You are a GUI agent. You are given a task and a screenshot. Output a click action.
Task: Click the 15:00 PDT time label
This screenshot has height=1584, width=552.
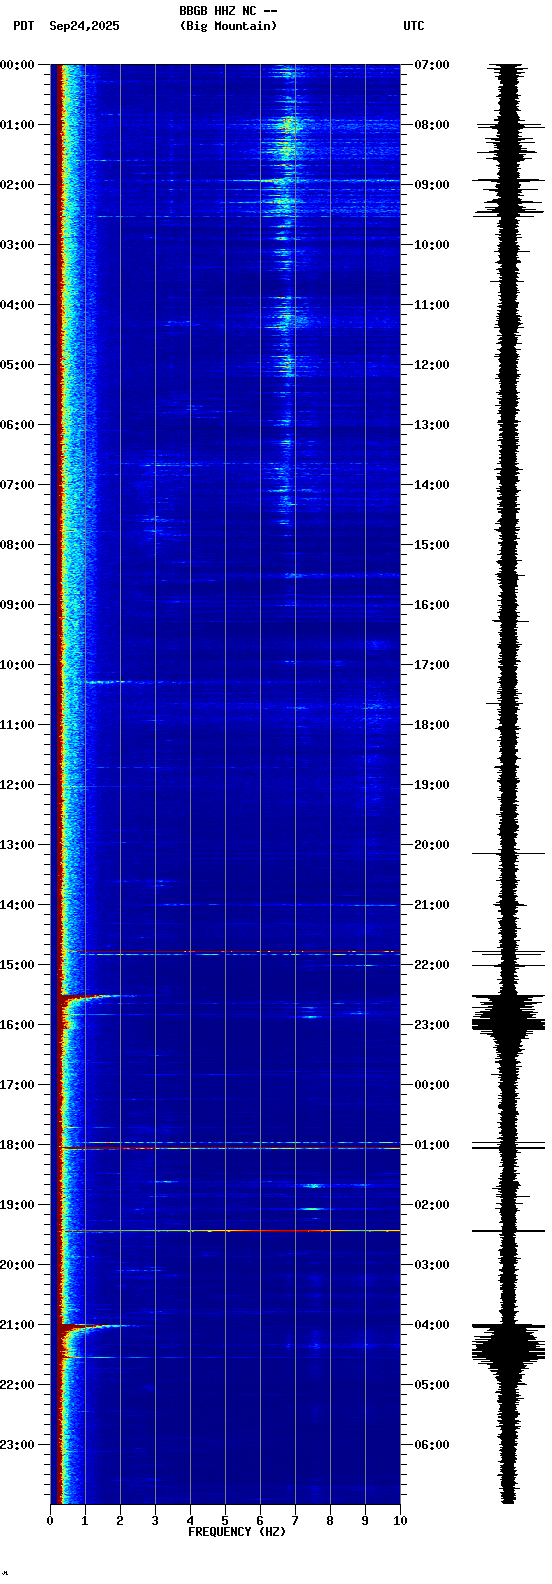[x=17, y=965]
